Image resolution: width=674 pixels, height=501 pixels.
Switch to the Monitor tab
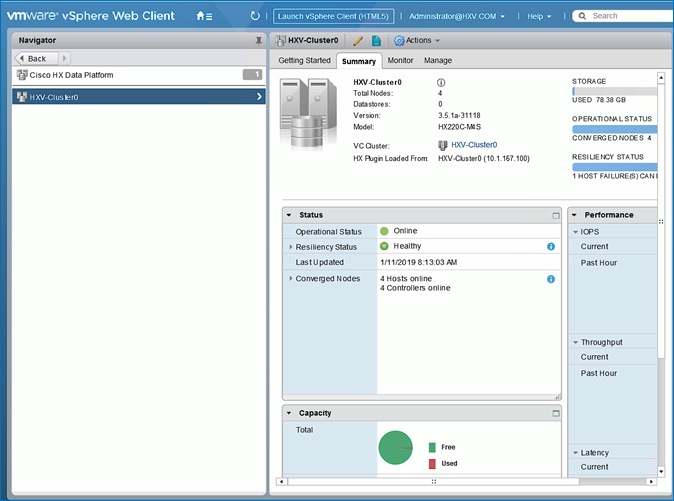(x=400, y=61)
